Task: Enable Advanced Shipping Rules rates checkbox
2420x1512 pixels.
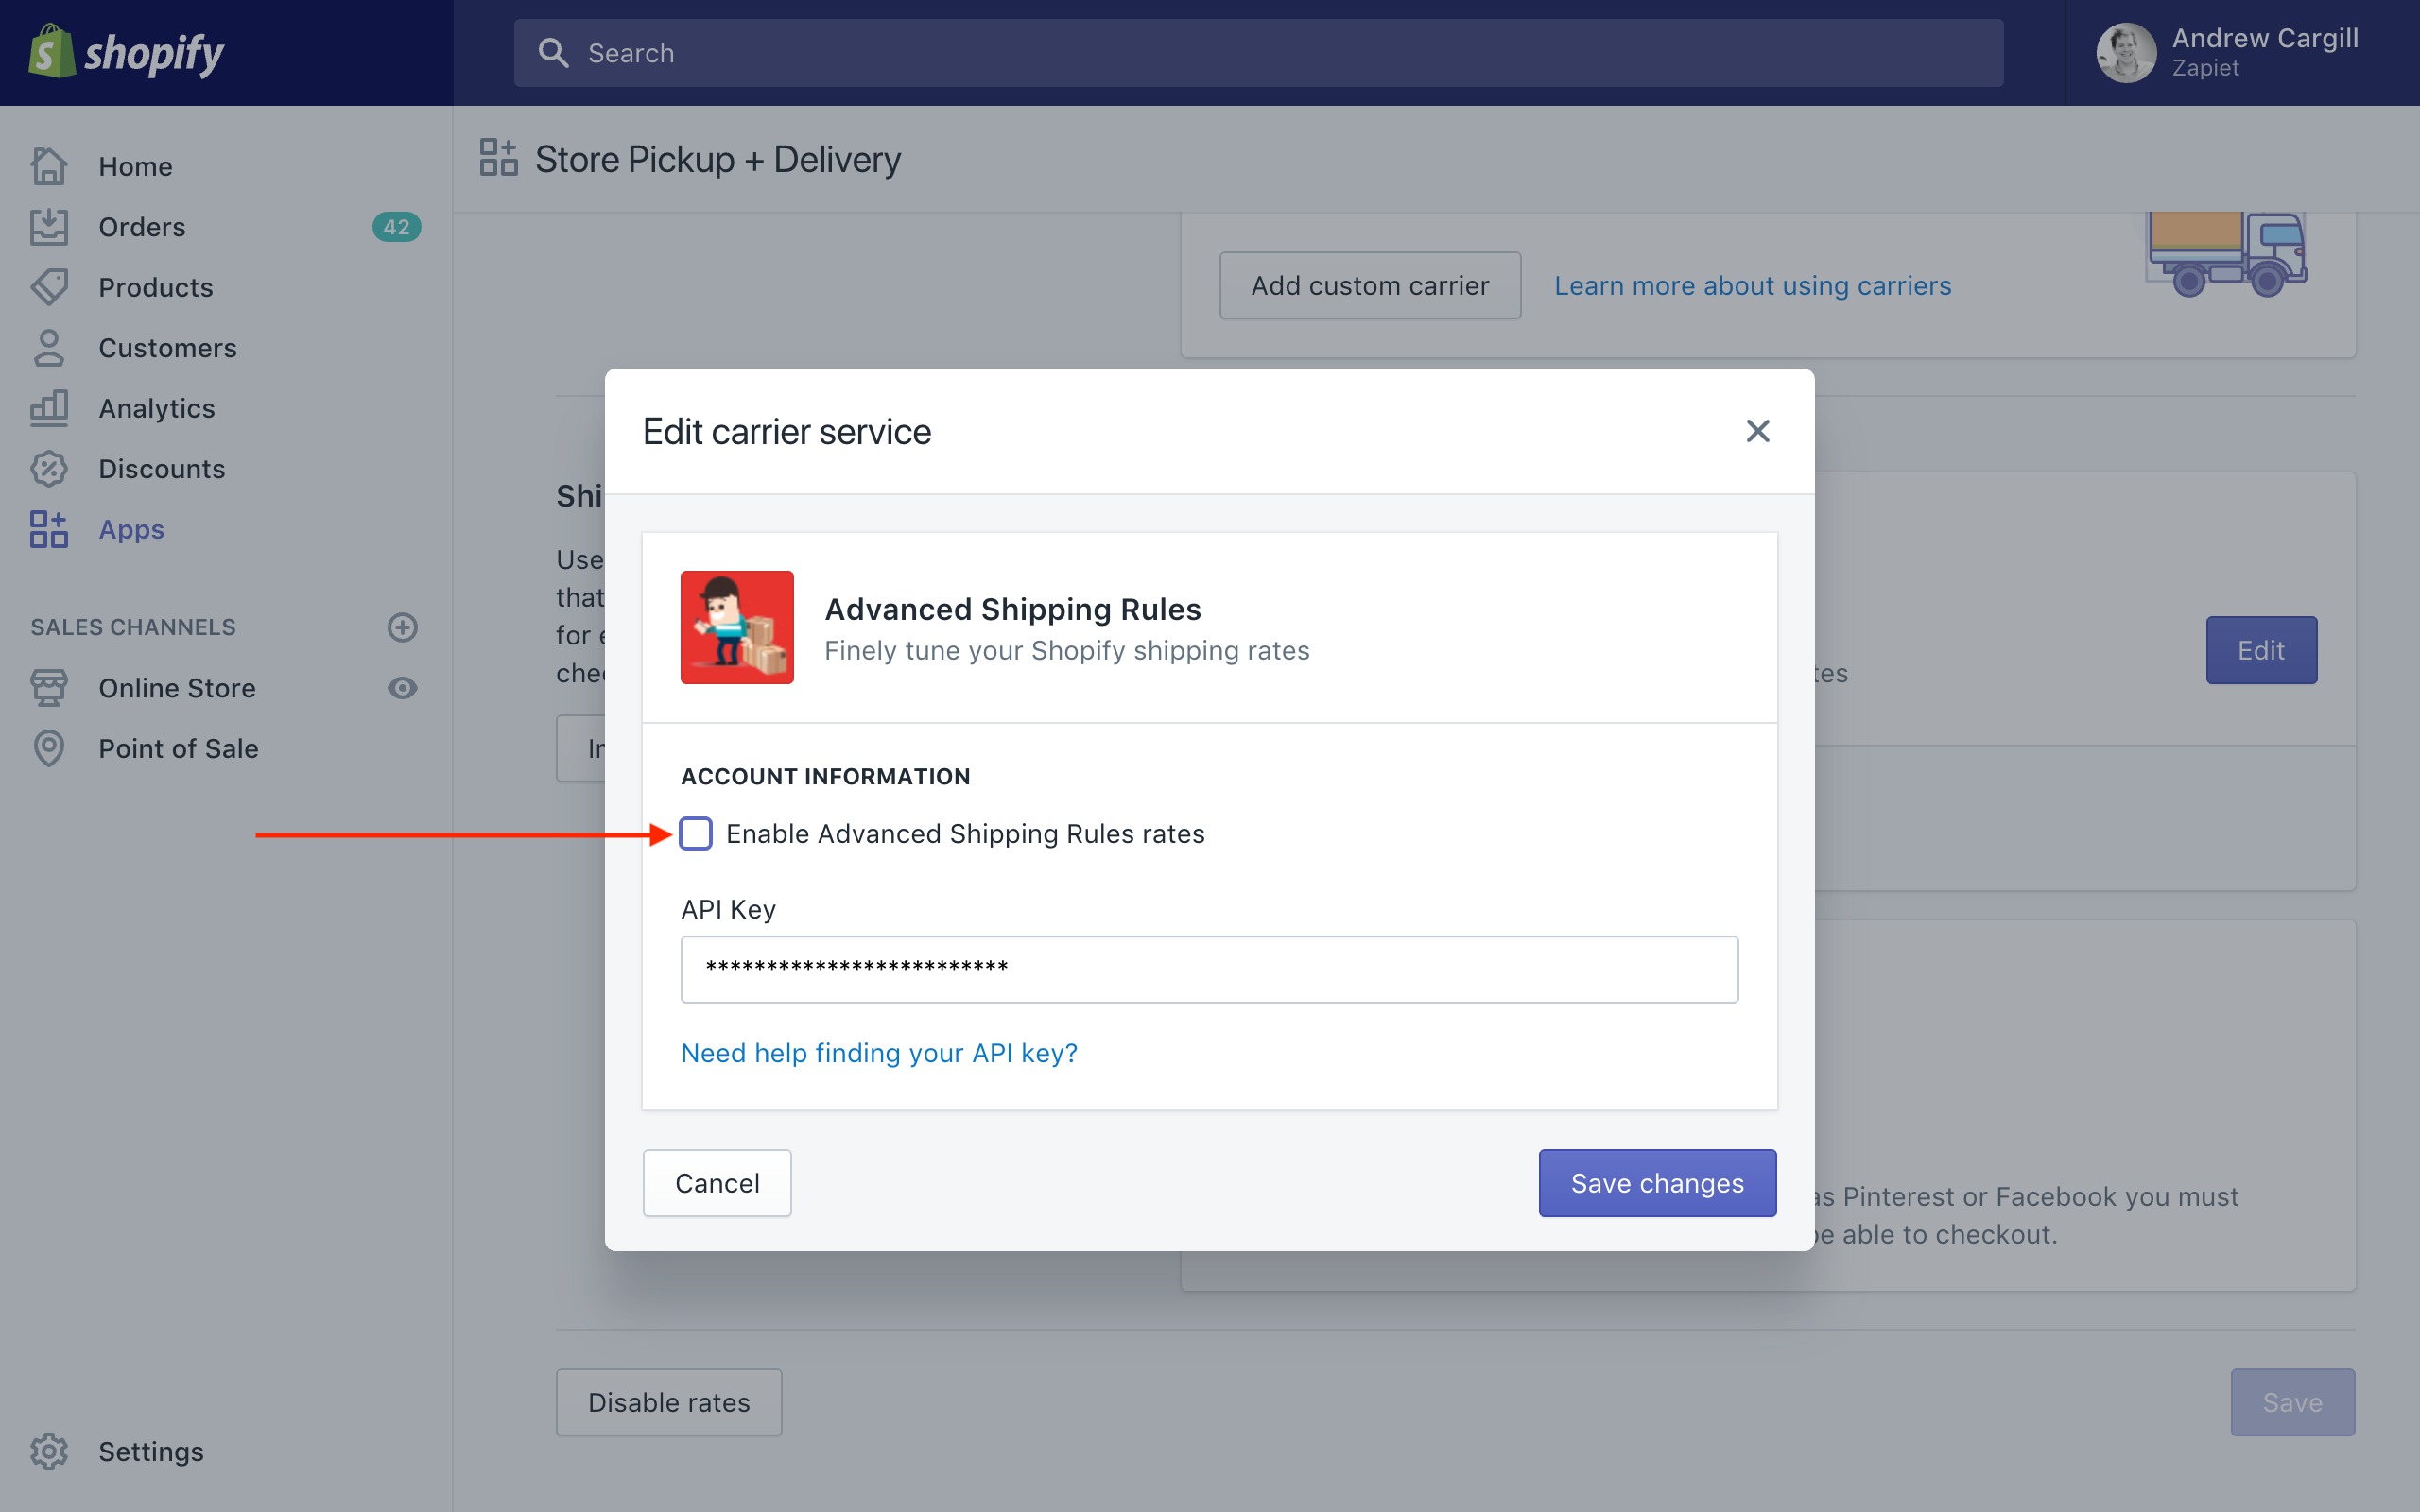Action: 696,833
